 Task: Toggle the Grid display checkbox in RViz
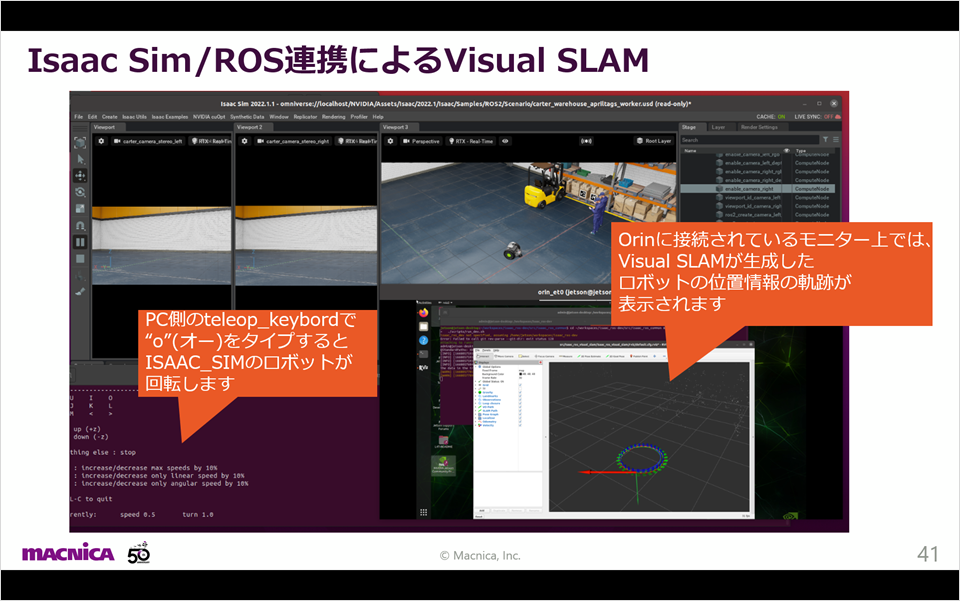(520, 385)
